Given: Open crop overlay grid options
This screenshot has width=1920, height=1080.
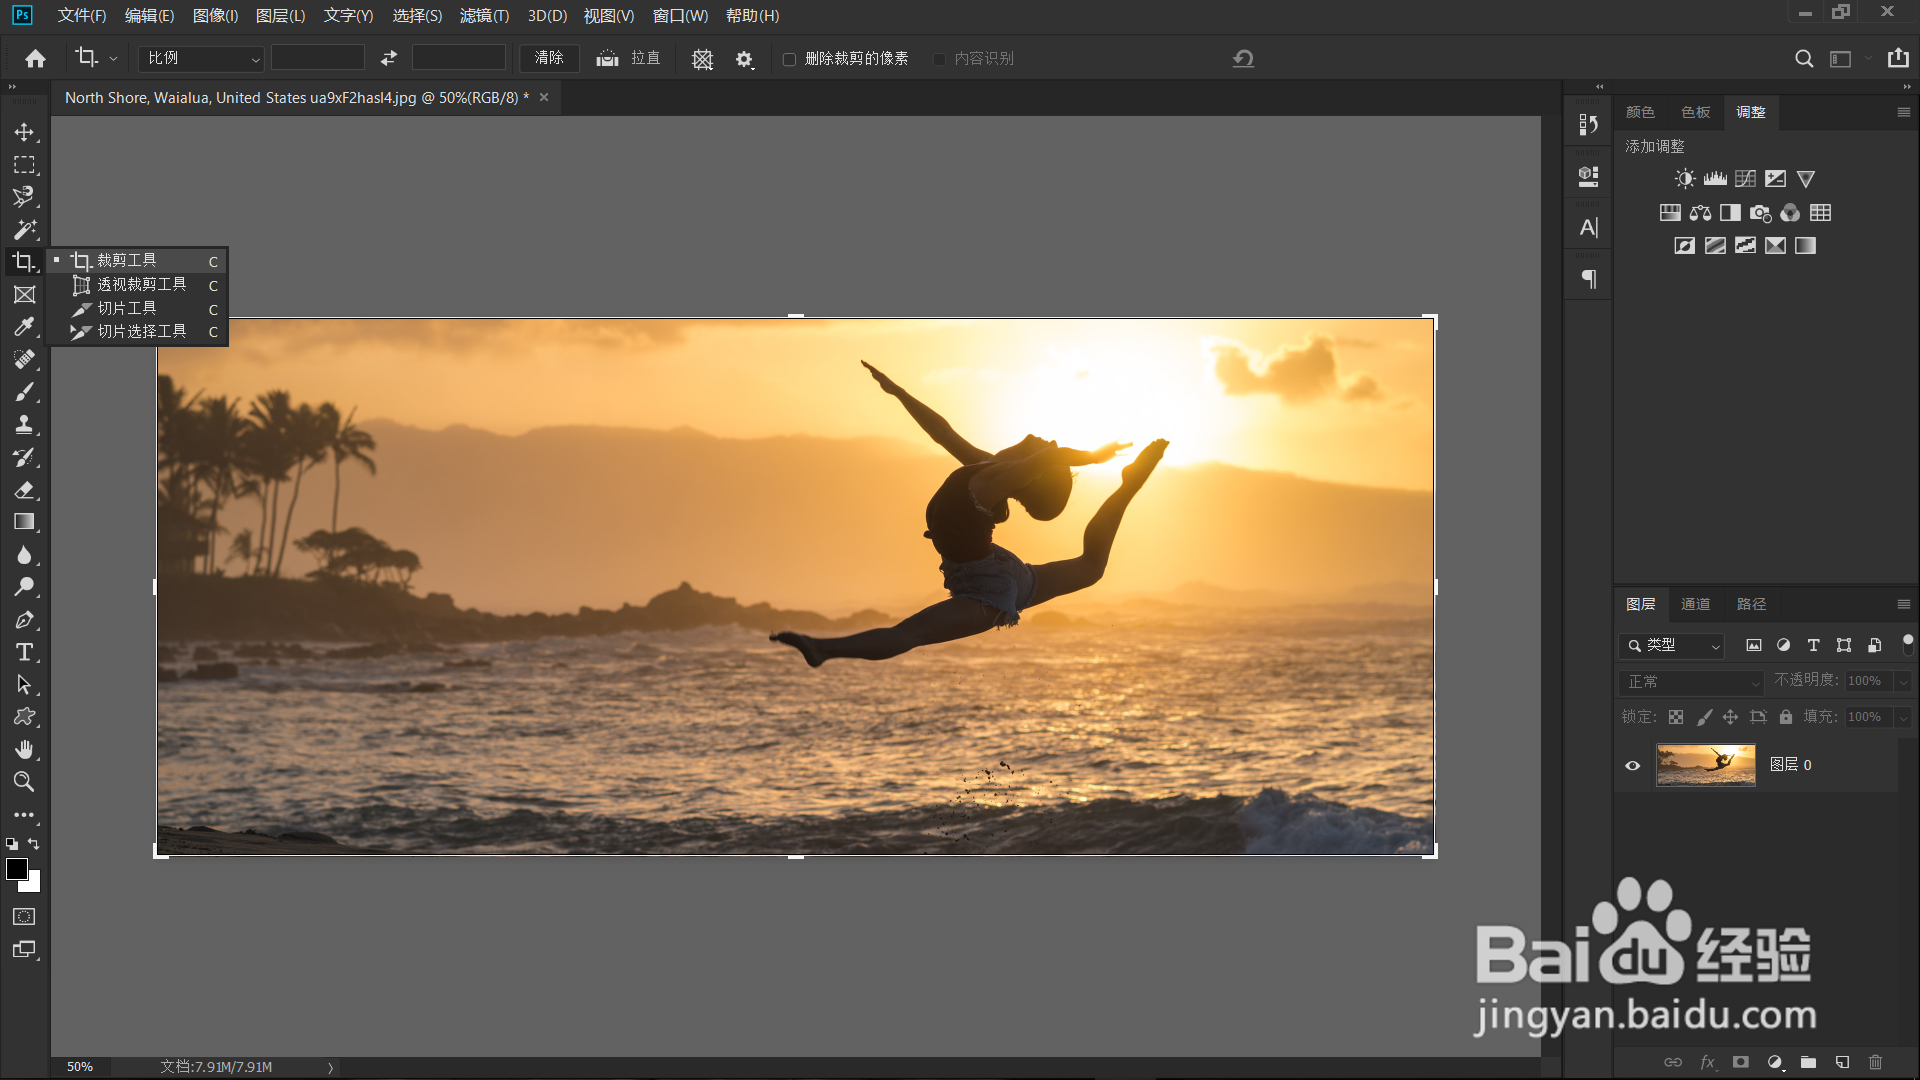Looking at the screenshot, I should pyautogui.click(x=703, y=59).
